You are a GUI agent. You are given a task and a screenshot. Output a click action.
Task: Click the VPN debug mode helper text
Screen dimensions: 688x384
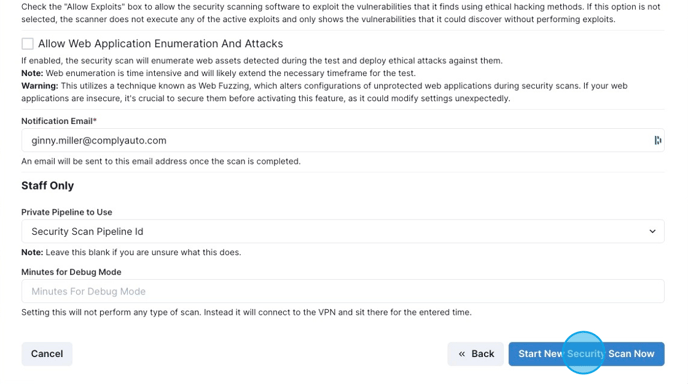tap(247, 312)
